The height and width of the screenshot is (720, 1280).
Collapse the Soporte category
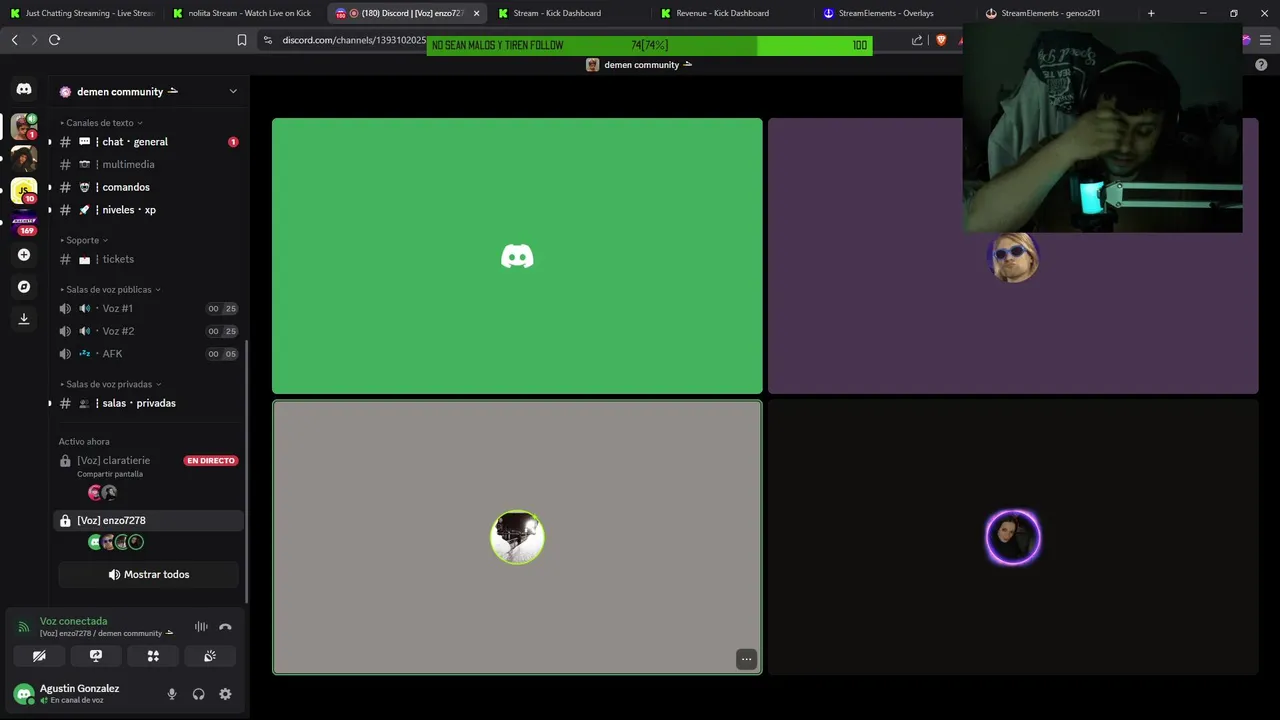tap(84, 240)
